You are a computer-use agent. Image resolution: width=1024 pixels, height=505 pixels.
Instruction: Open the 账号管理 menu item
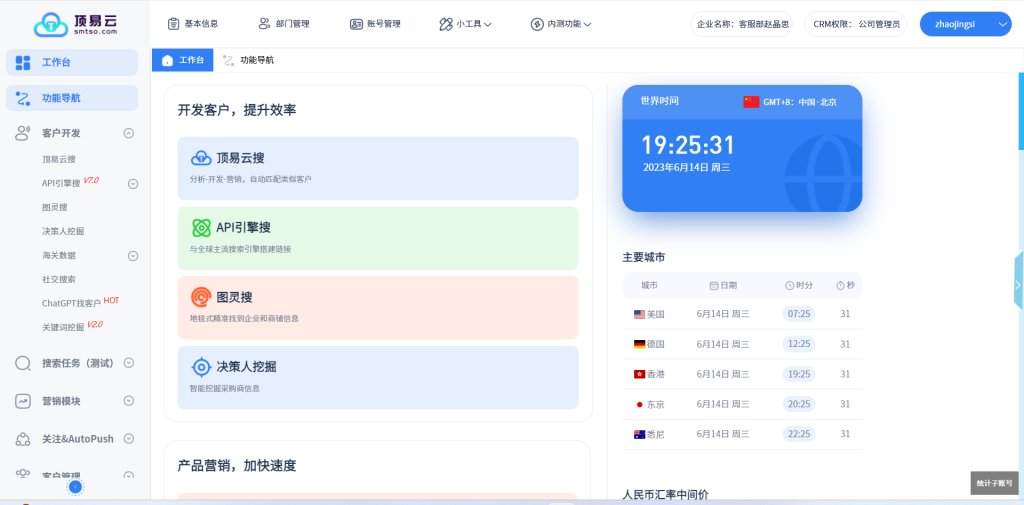375,23
